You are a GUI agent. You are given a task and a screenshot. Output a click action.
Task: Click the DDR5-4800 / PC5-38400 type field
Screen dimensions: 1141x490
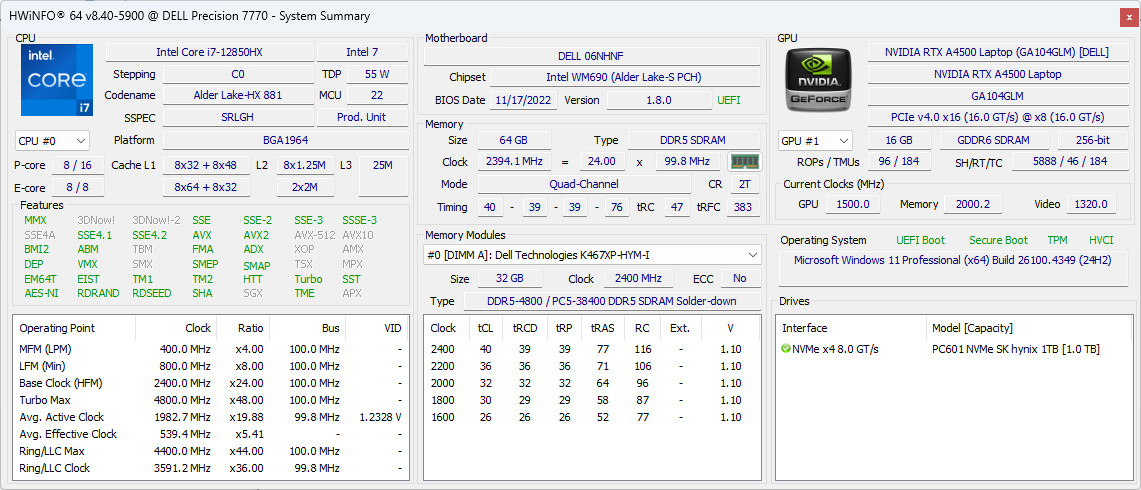pyautogui.click(x=611, y=301)
